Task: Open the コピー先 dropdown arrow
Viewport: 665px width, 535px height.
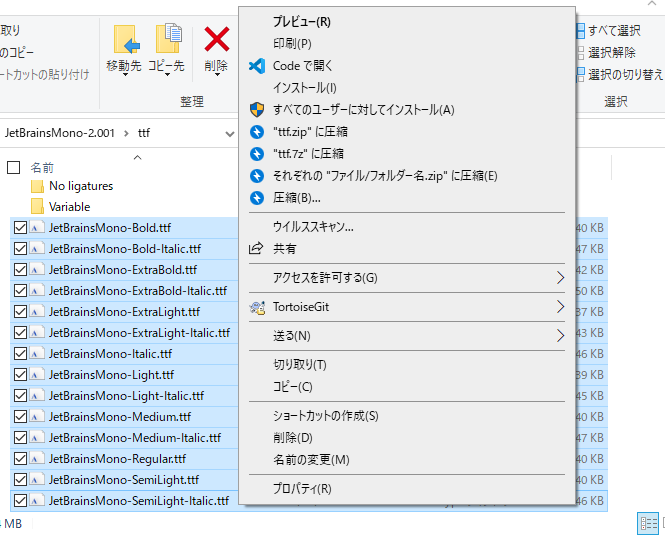Action: pos(168,75)
